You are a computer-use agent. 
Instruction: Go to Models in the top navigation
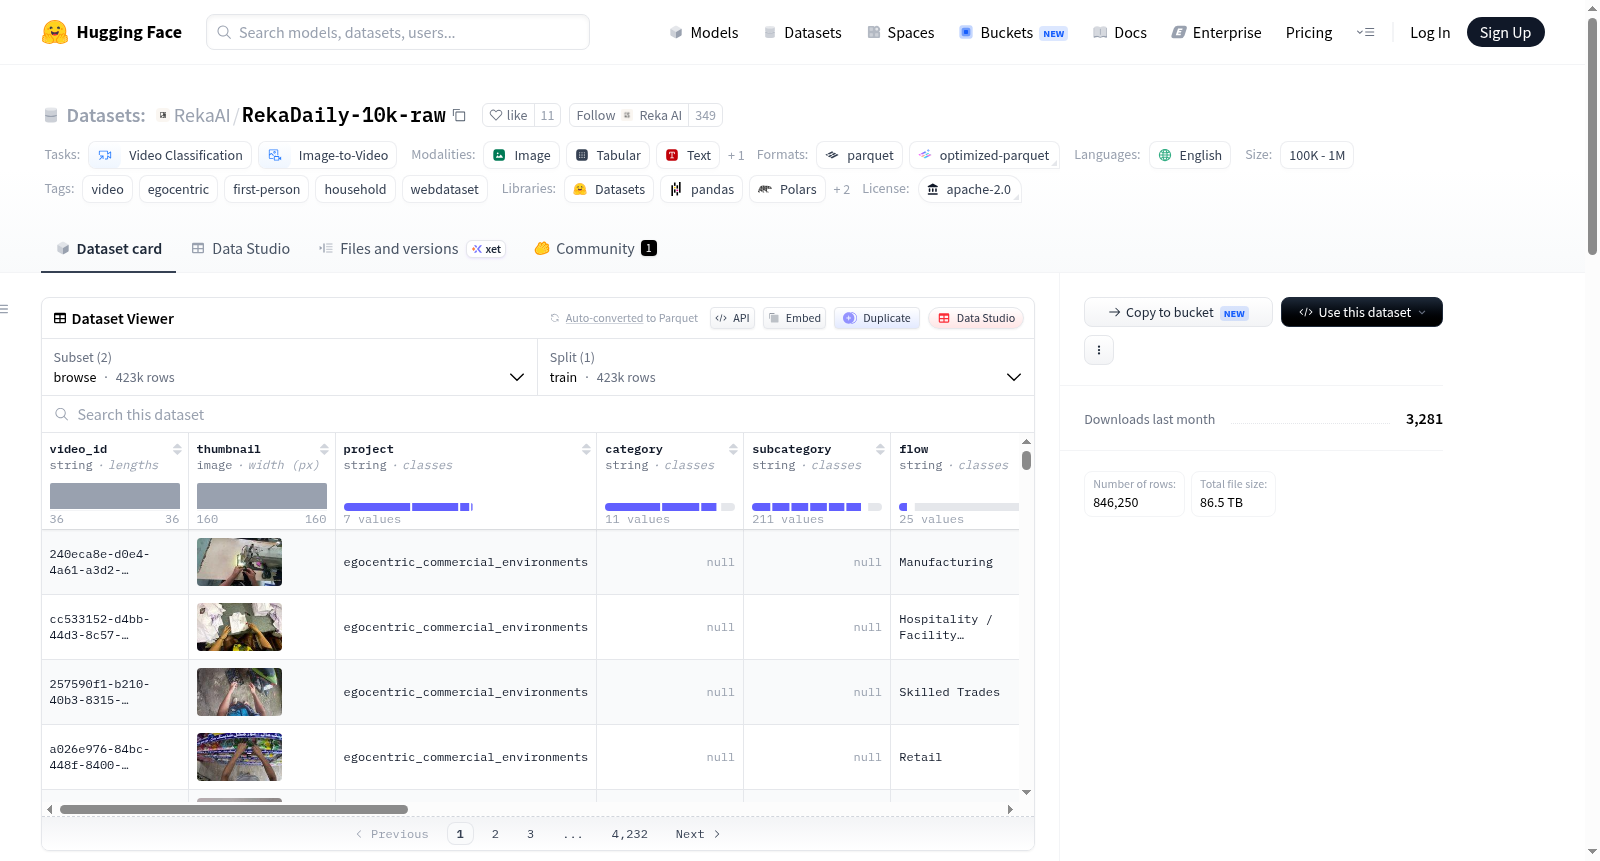(704, 32)
